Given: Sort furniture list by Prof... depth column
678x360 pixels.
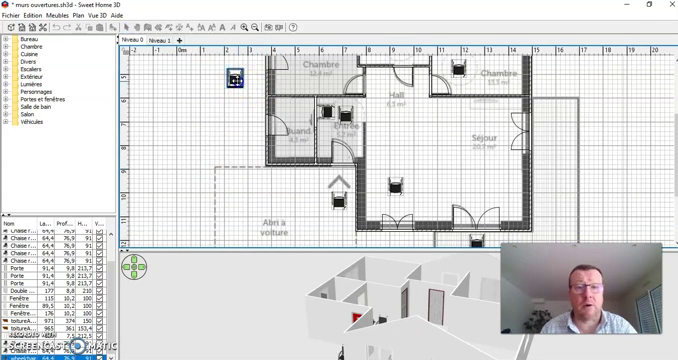Looking at the screenshot, I should pos(64,223).
